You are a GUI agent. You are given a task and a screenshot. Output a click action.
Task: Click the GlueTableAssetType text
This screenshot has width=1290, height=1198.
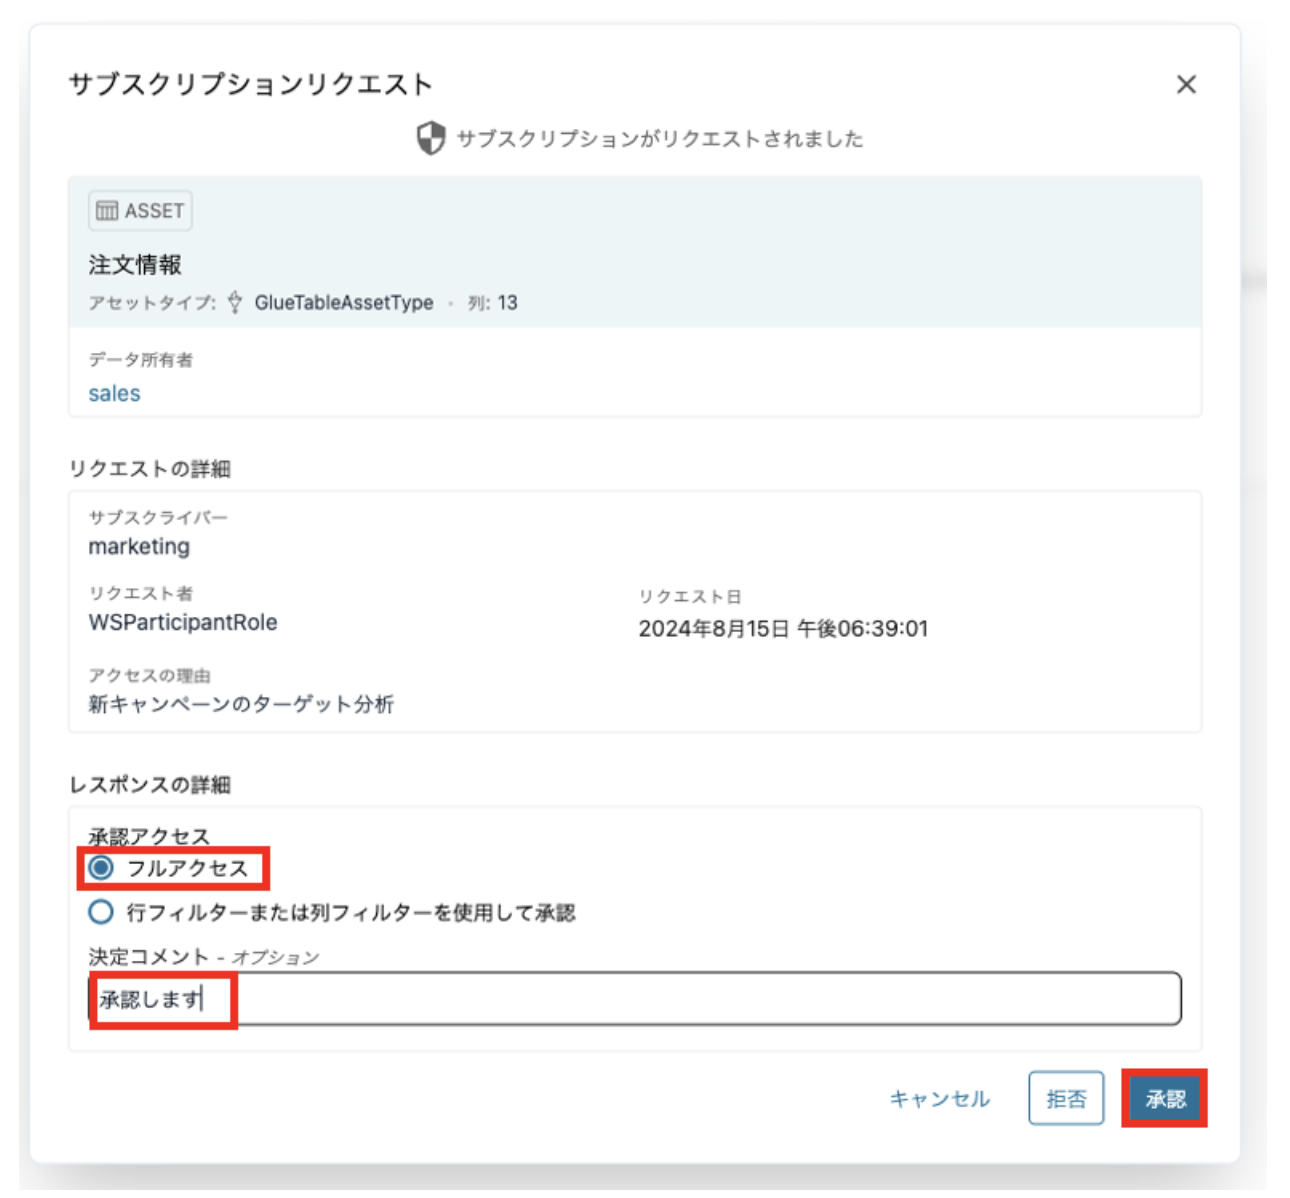[344, 302]
